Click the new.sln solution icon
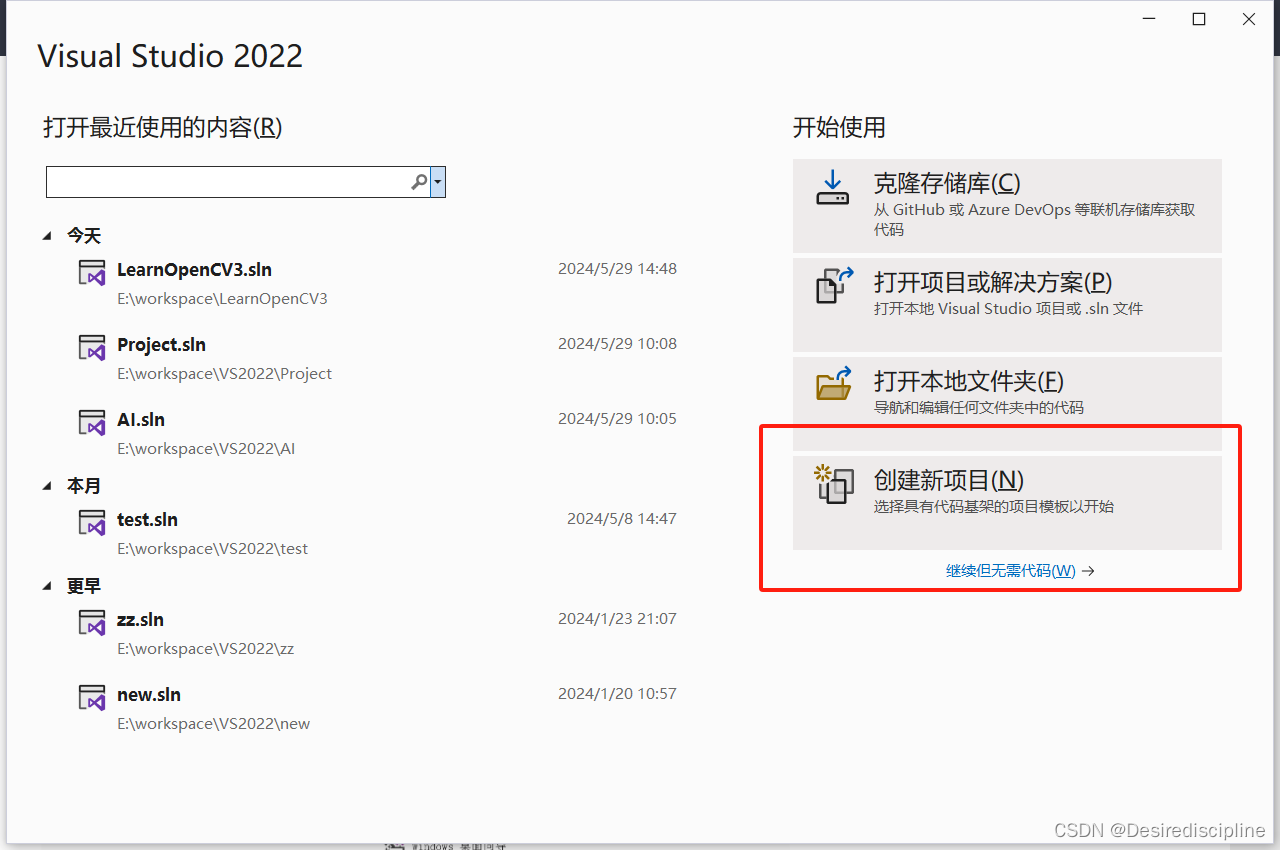 [92, 698]
